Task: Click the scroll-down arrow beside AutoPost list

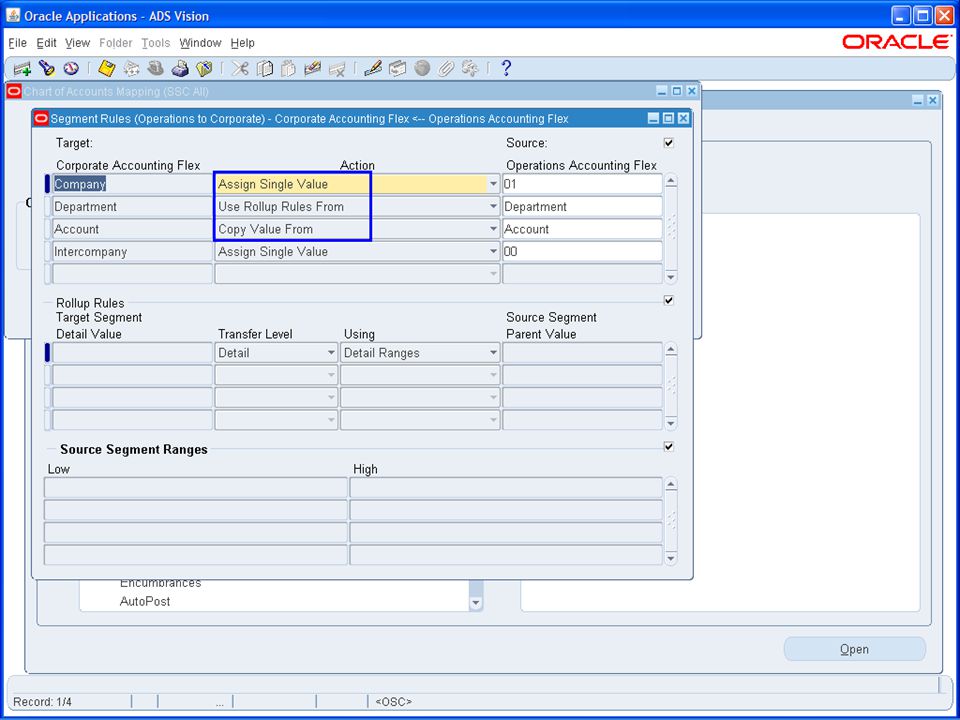Action: click(x=476, y=604)
